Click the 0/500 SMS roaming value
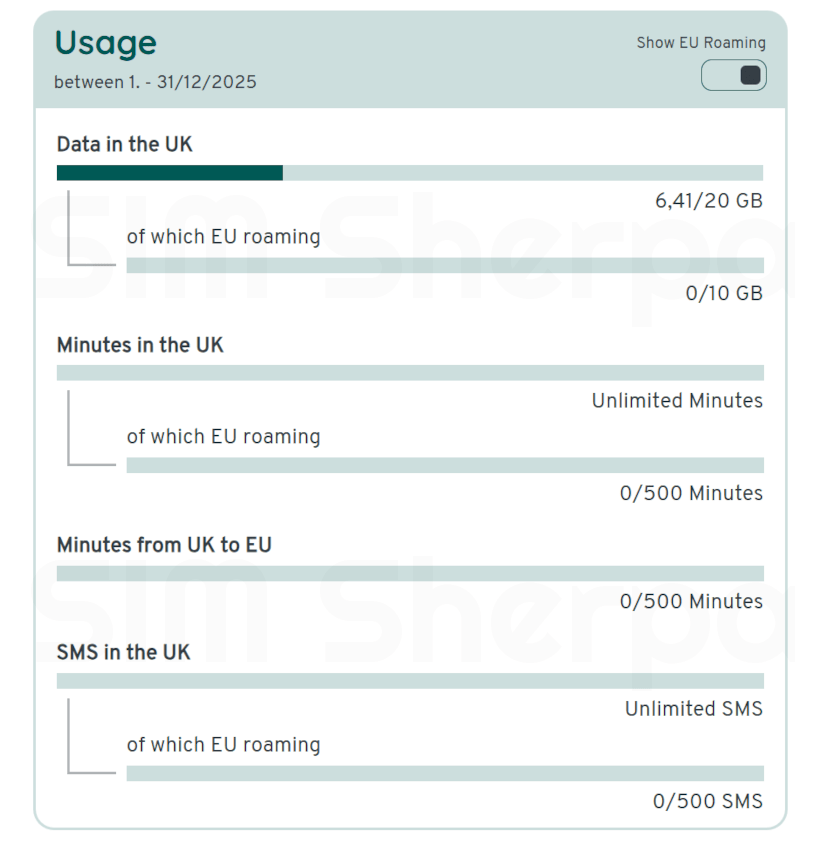Viewport: 820px width, 852px height. coord(708,801)
